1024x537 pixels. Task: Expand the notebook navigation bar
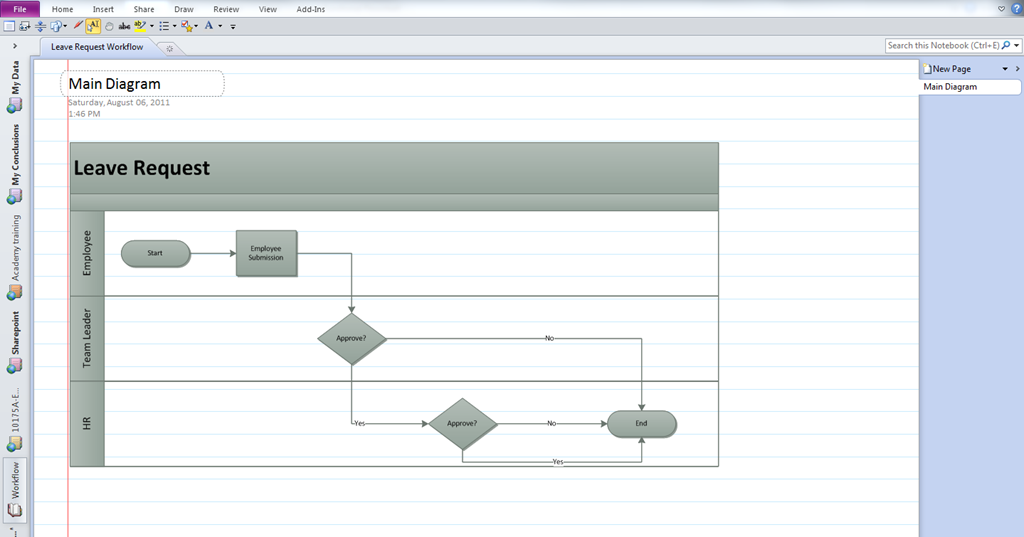pos(14,46)
